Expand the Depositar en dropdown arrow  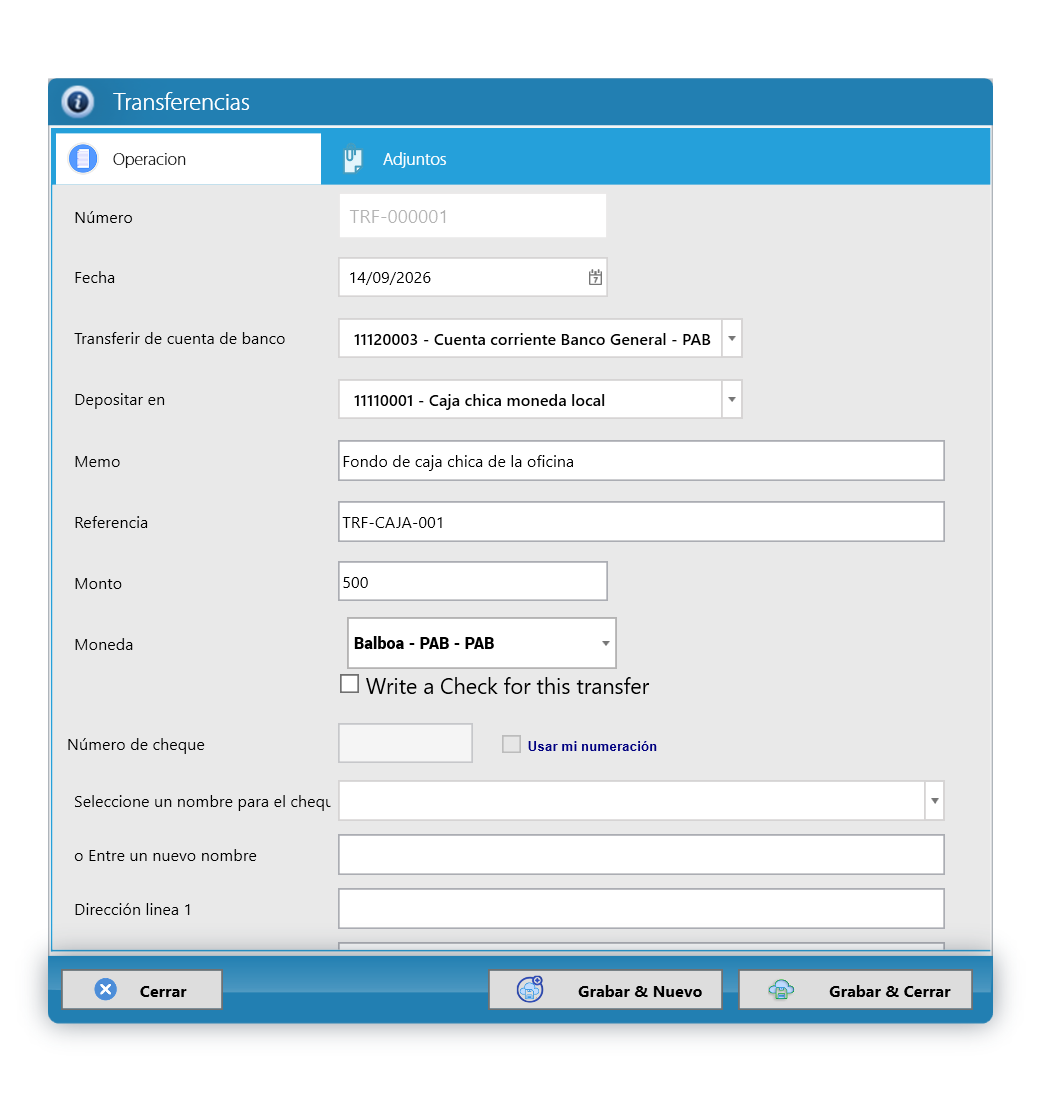tap(732, 400)
